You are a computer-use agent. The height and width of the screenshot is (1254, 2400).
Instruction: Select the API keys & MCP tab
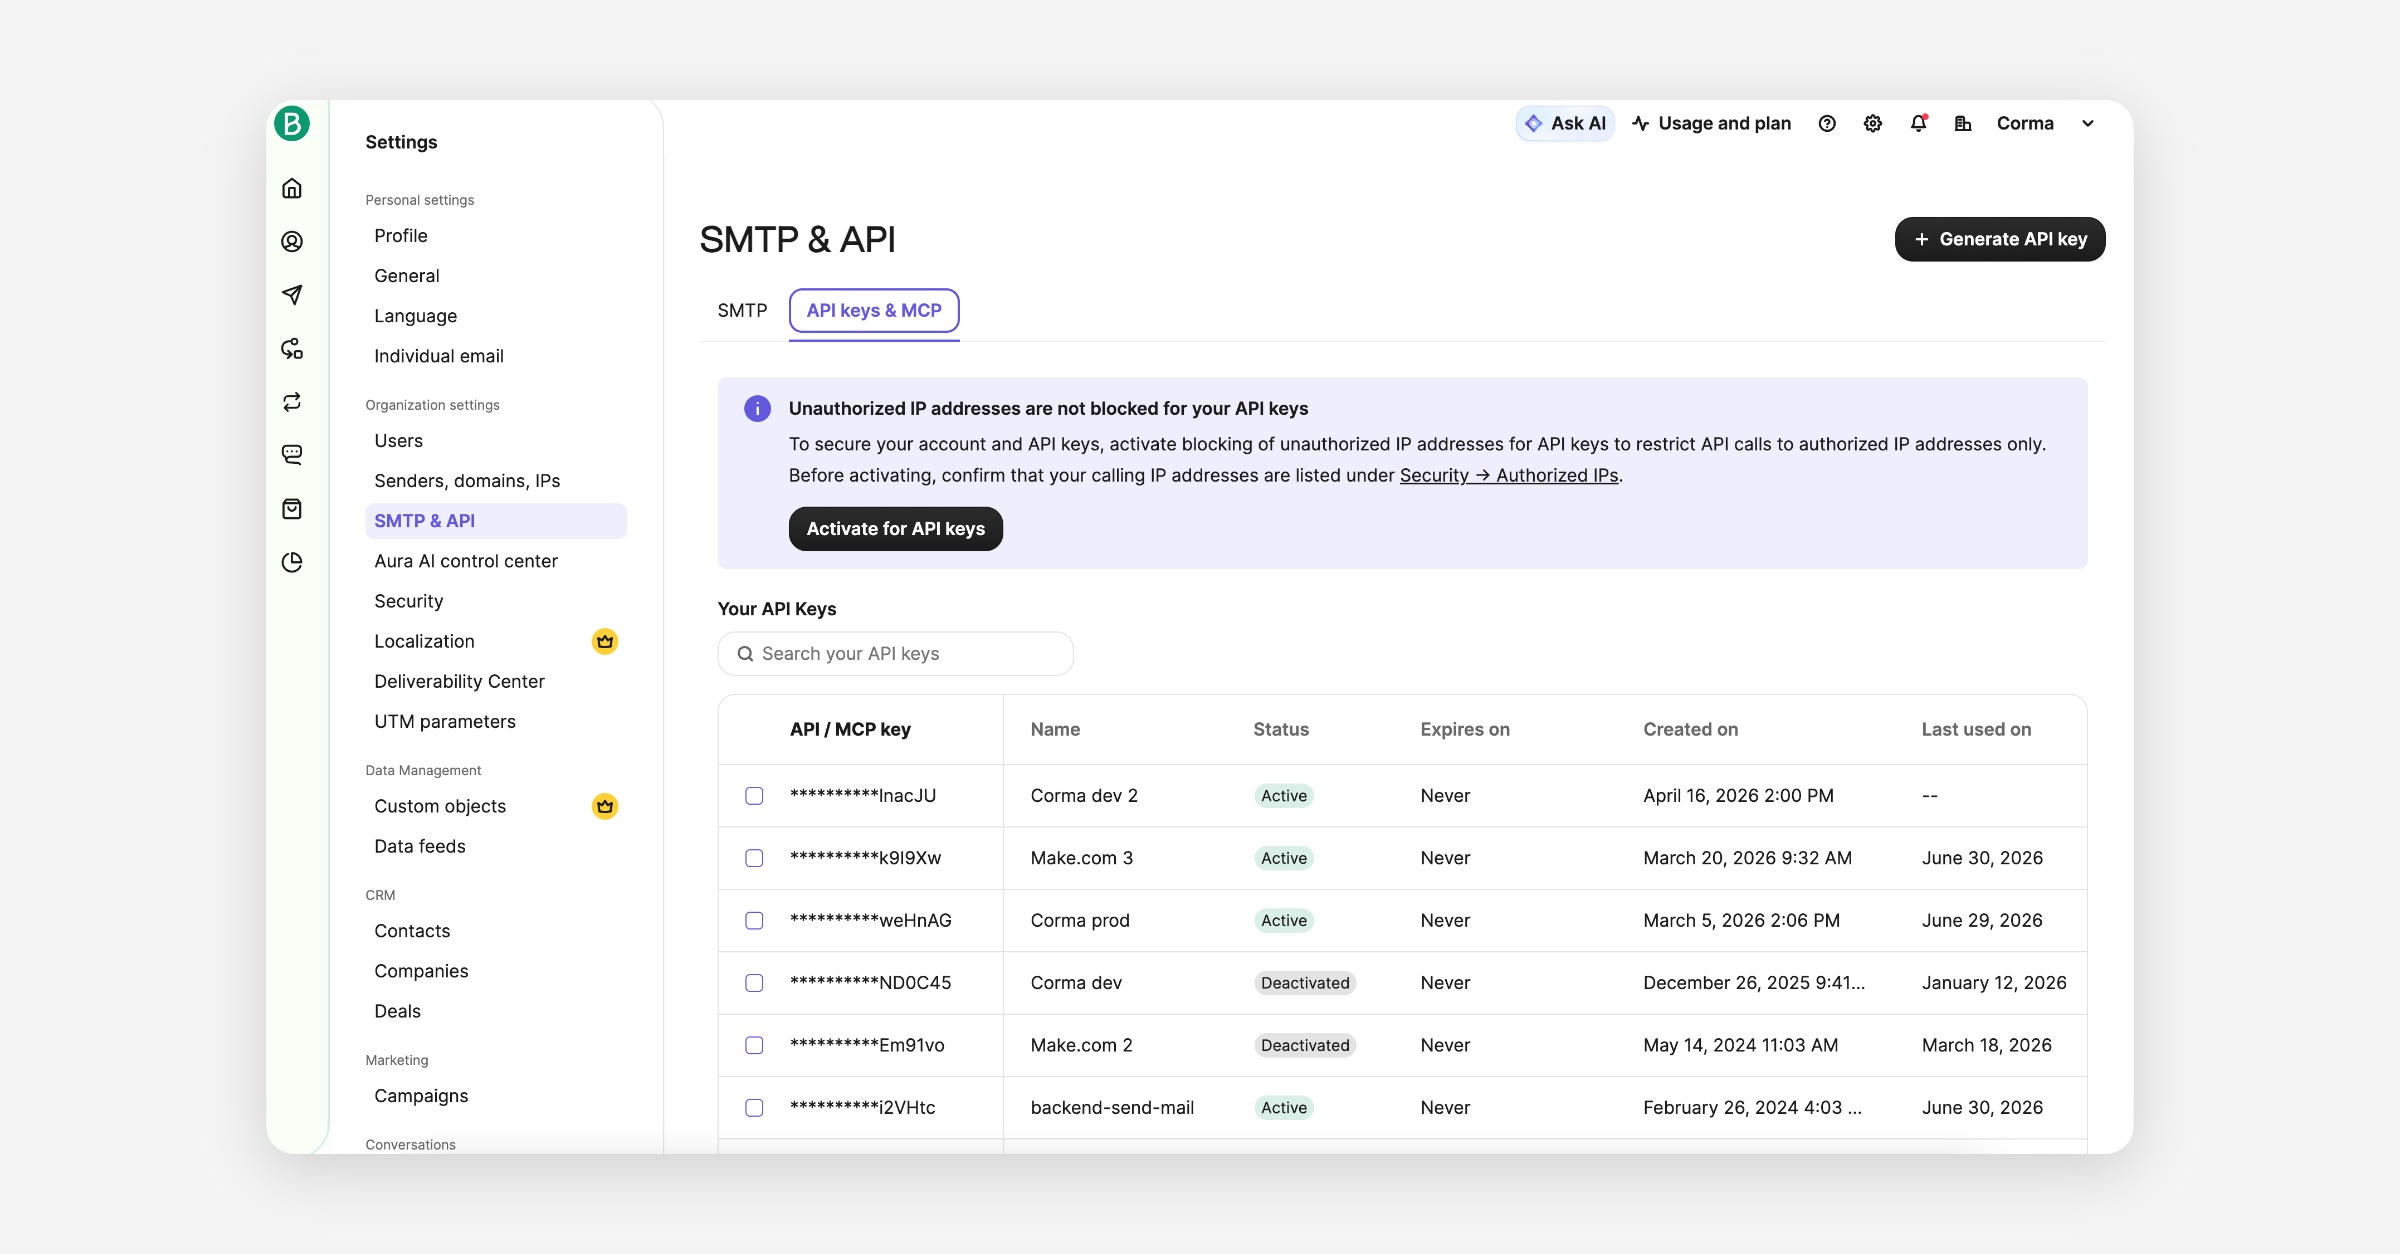coord(874,310)
